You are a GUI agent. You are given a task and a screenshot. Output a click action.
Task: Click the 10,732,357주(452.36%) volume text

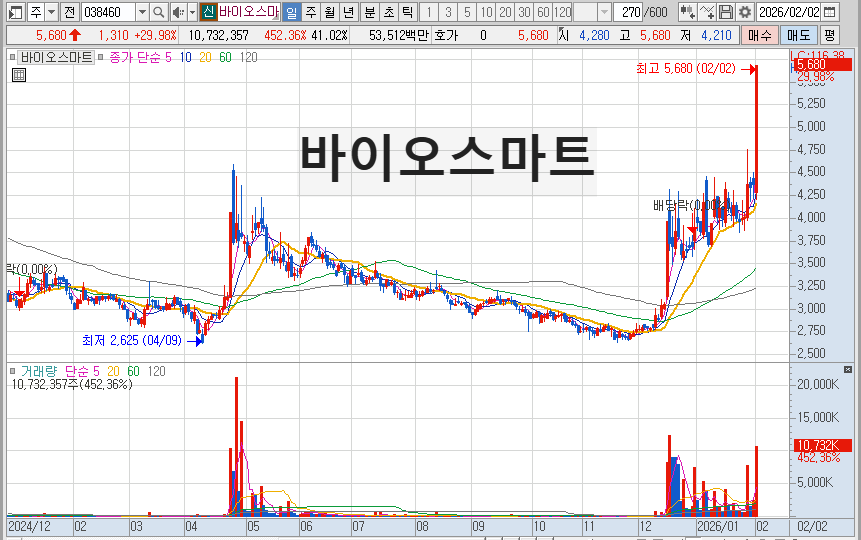72,385
